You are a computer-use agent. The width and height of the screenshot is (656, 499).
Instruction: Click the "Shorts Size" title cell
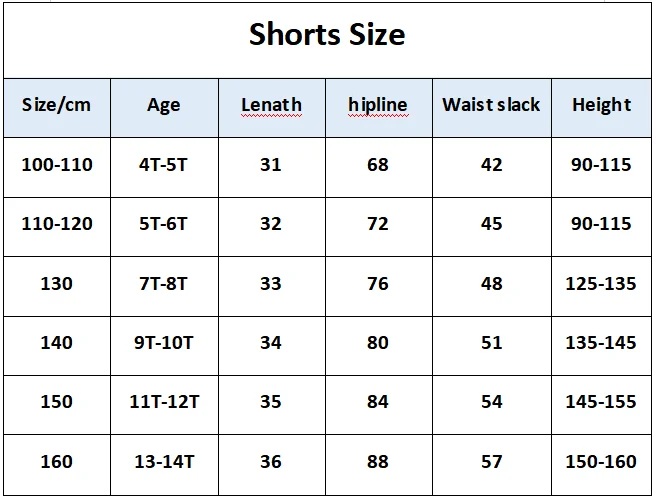click(x=327, y=36)
